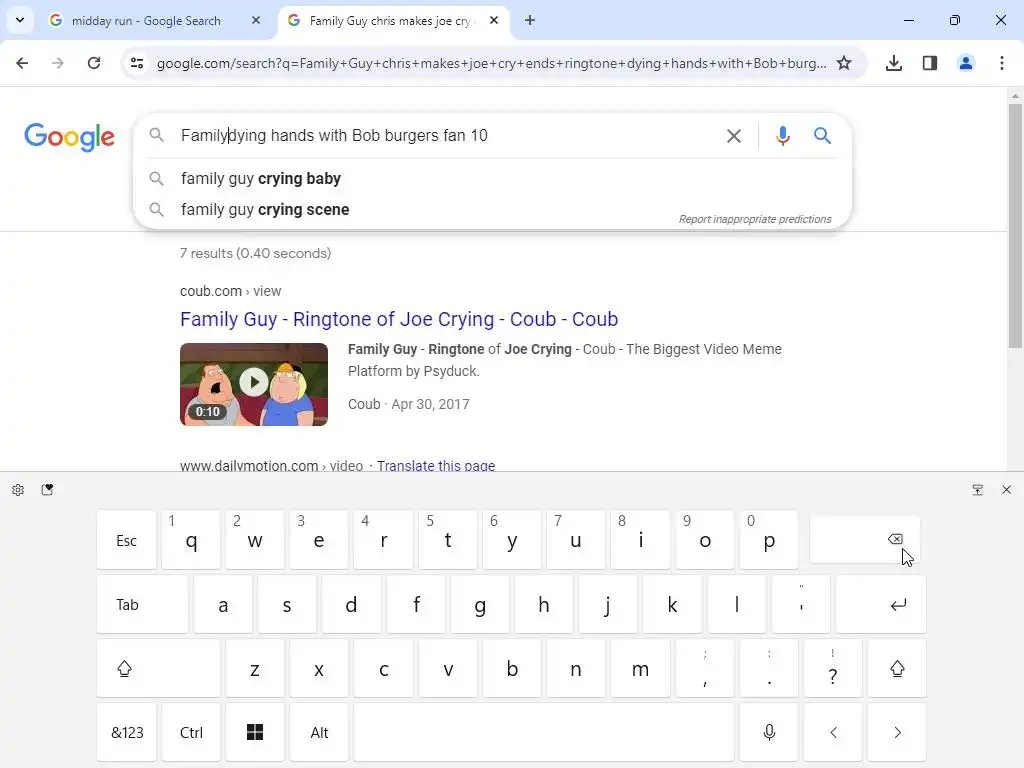Open the downloads panel
This screenshot has height=768, width=1024.
[x=894, y=63]
